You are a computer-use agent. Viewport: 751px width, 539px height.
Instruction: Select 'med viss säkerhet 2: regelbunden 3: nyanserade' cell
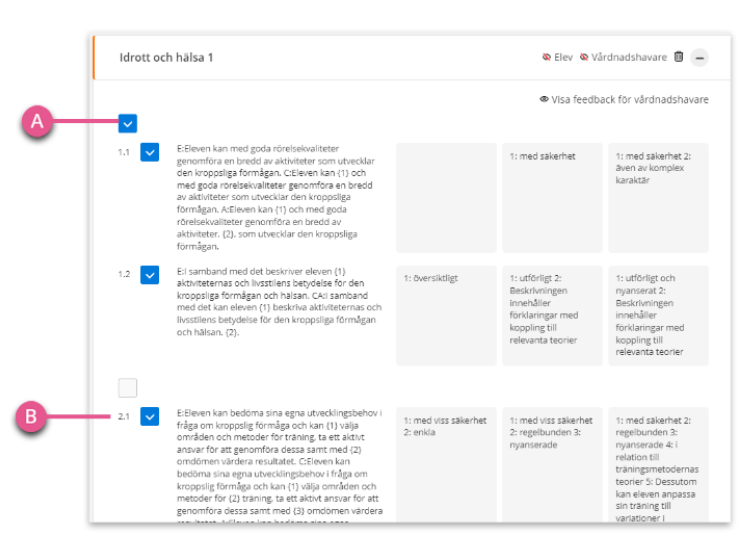(552, 465)
